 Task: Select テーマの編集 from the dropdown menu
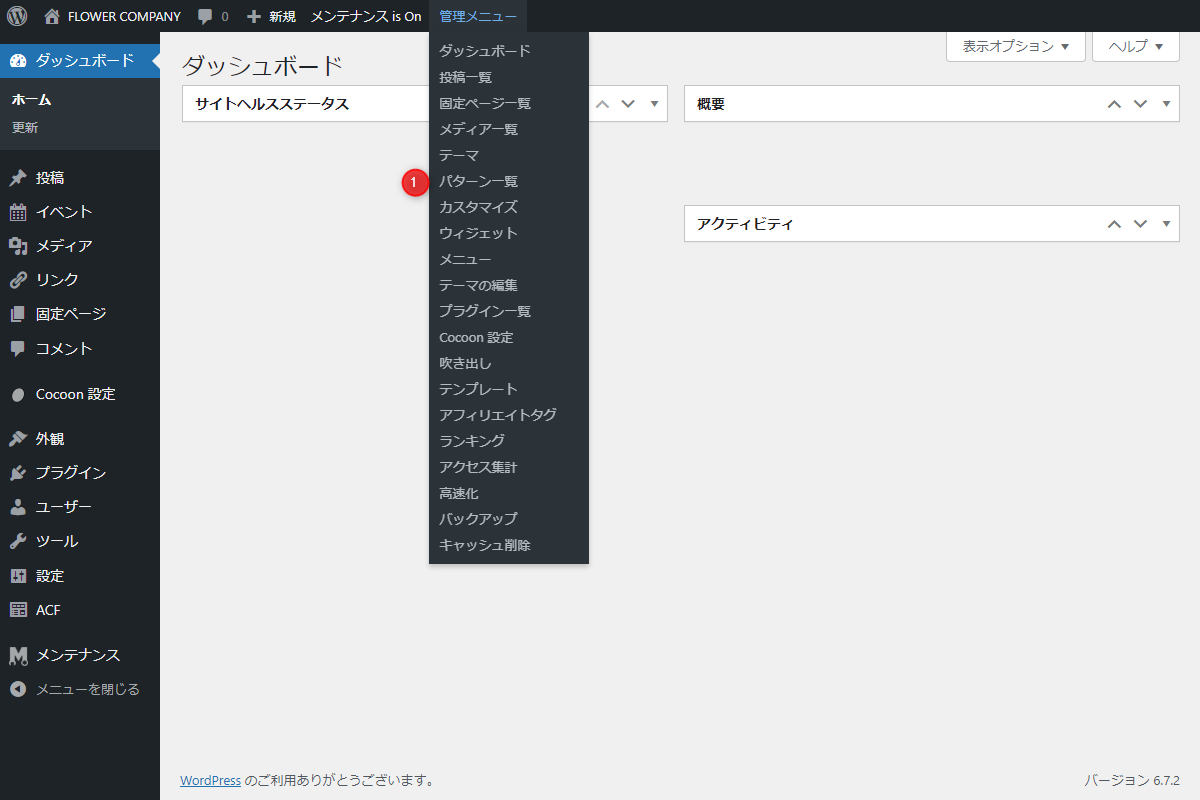pyautogui.click(x=509, y=285)
